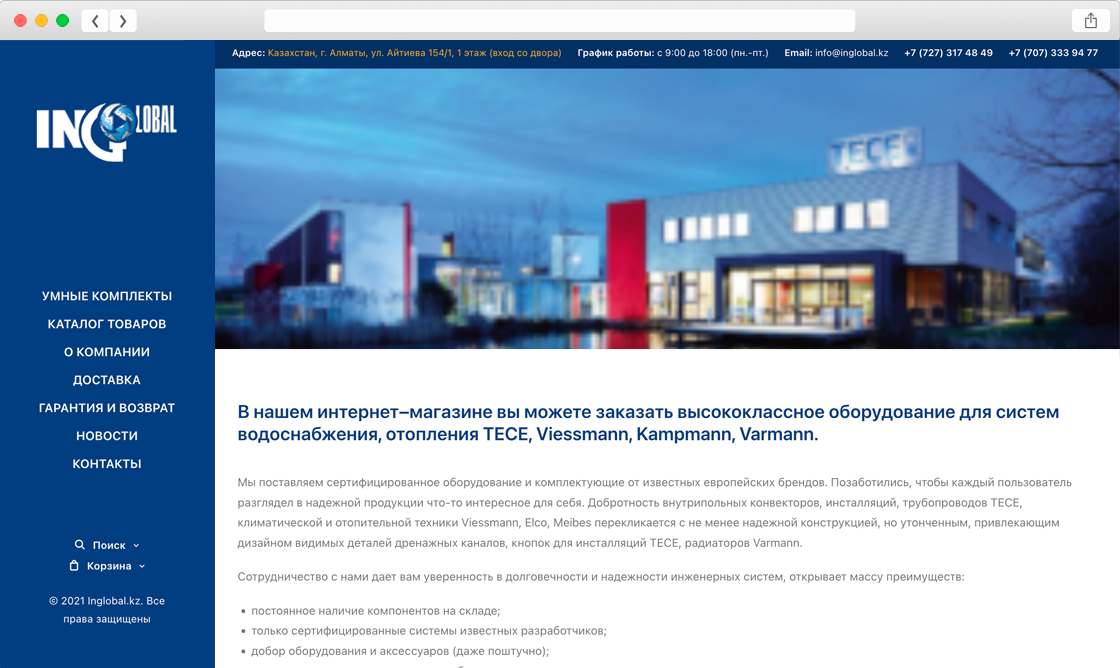Click the InGlobal logo in sidebar
Screen dimensions: 1120x668
click(x=106, y=130)
